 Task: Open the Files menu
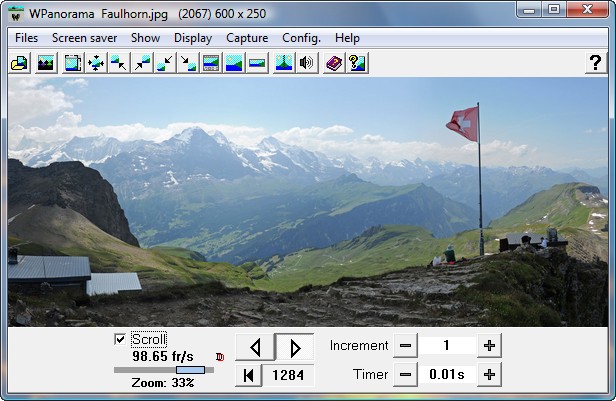[x=26, y=38]
